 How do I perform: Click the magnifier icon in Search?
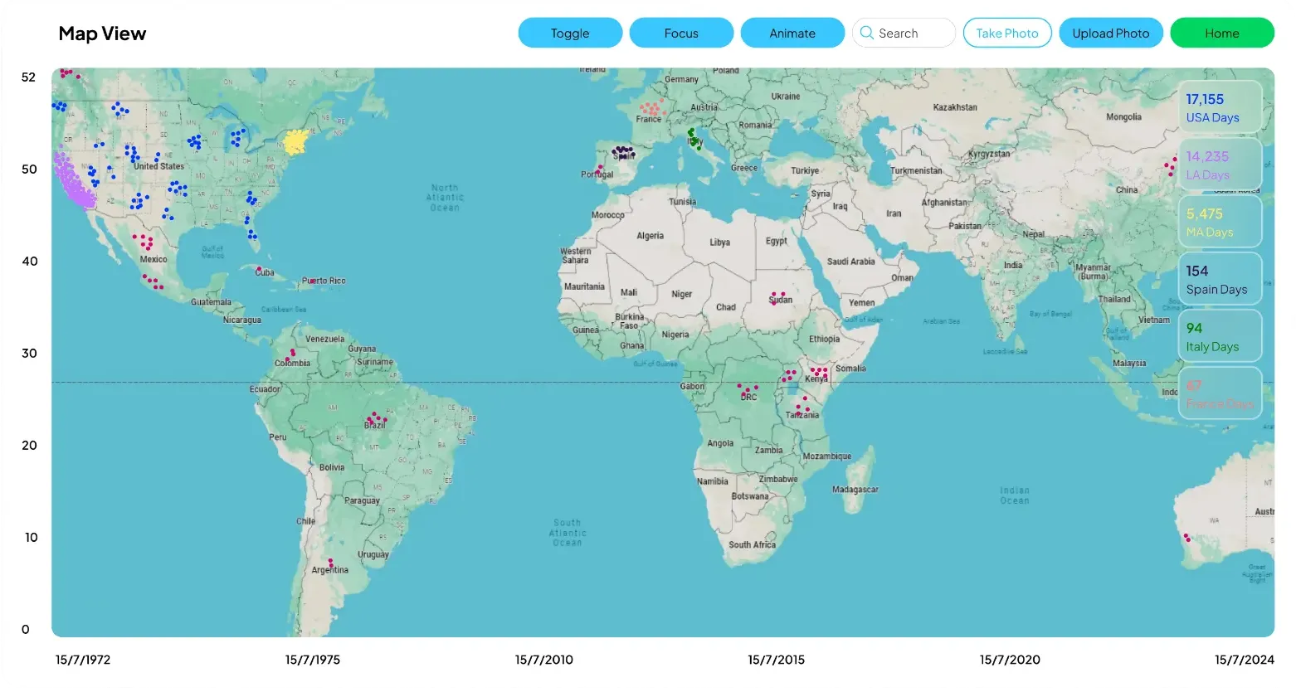867,33
